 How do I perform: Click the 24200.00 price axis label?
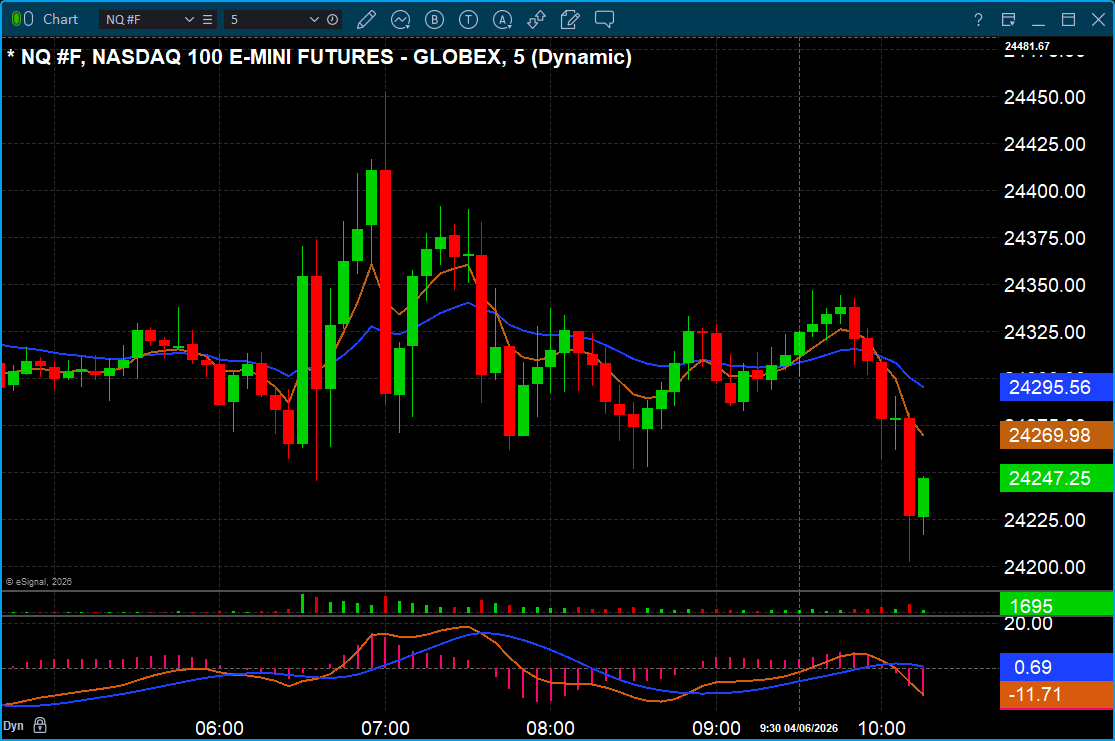coord(1045,567)
